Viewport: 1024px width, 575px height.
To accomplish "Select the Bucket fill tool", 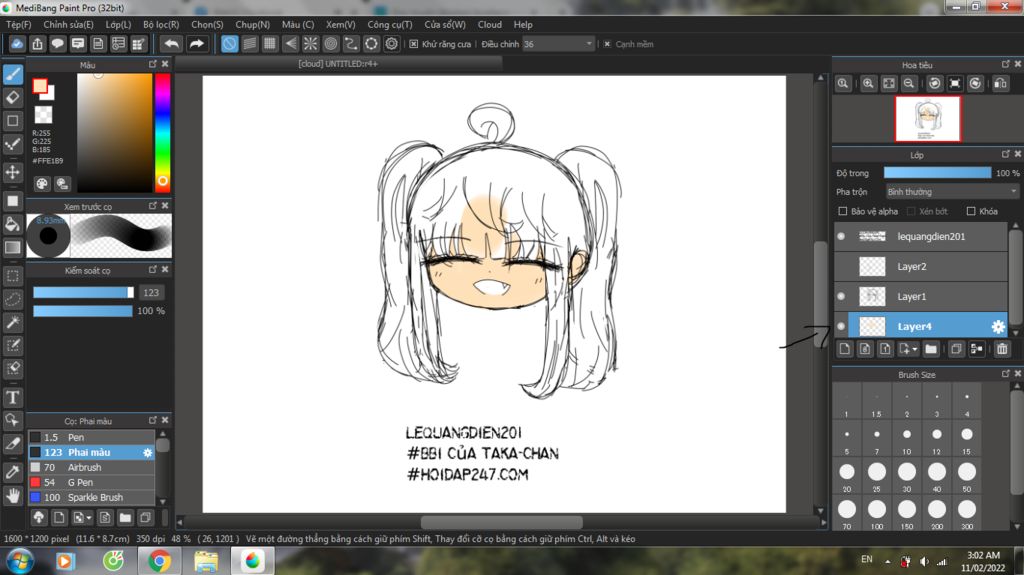I will tap(13, 224).
